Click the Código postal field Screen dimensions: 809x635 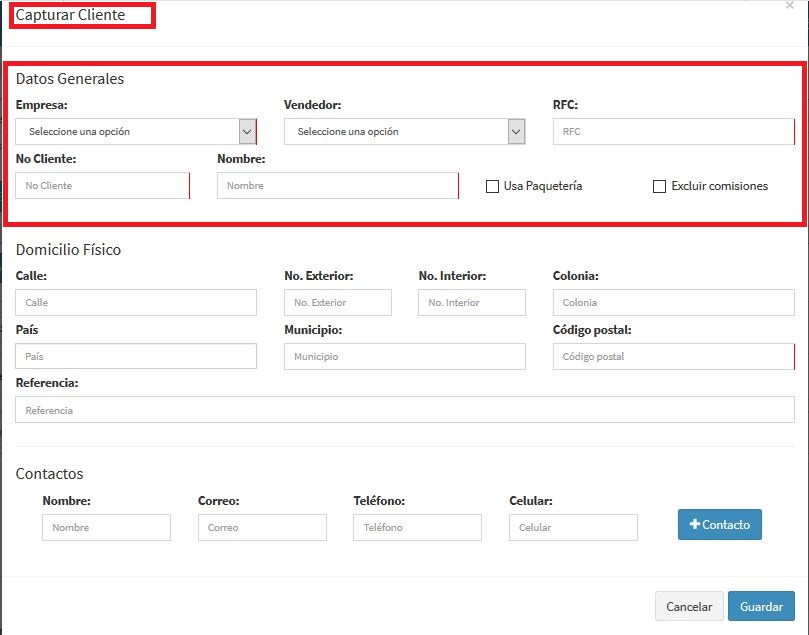[673, 357]
